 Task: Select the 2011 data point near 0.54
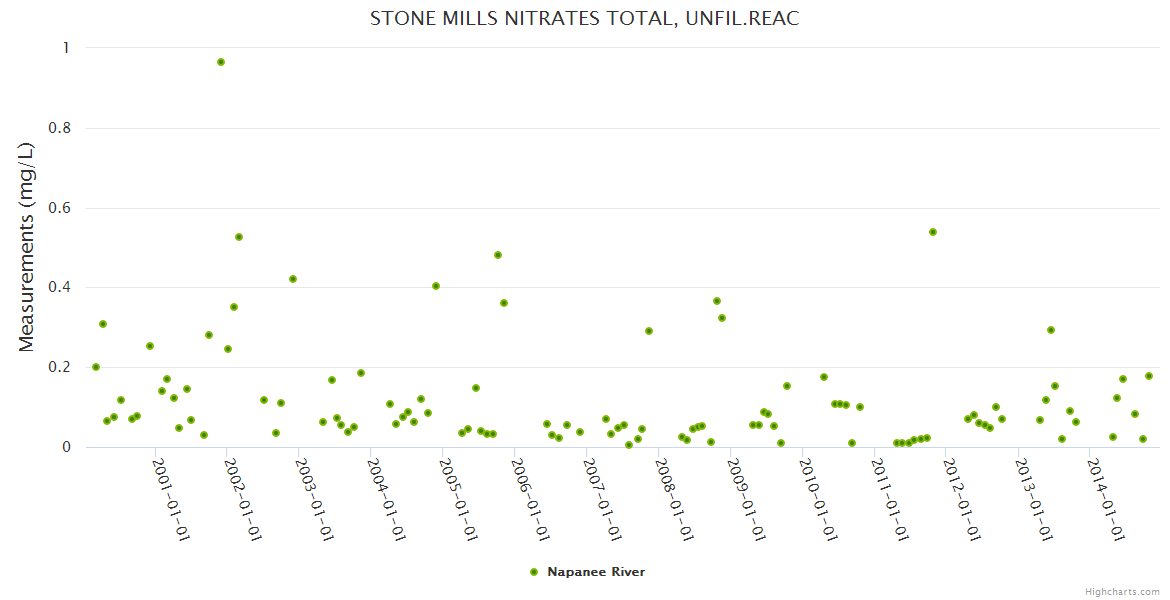933,232
